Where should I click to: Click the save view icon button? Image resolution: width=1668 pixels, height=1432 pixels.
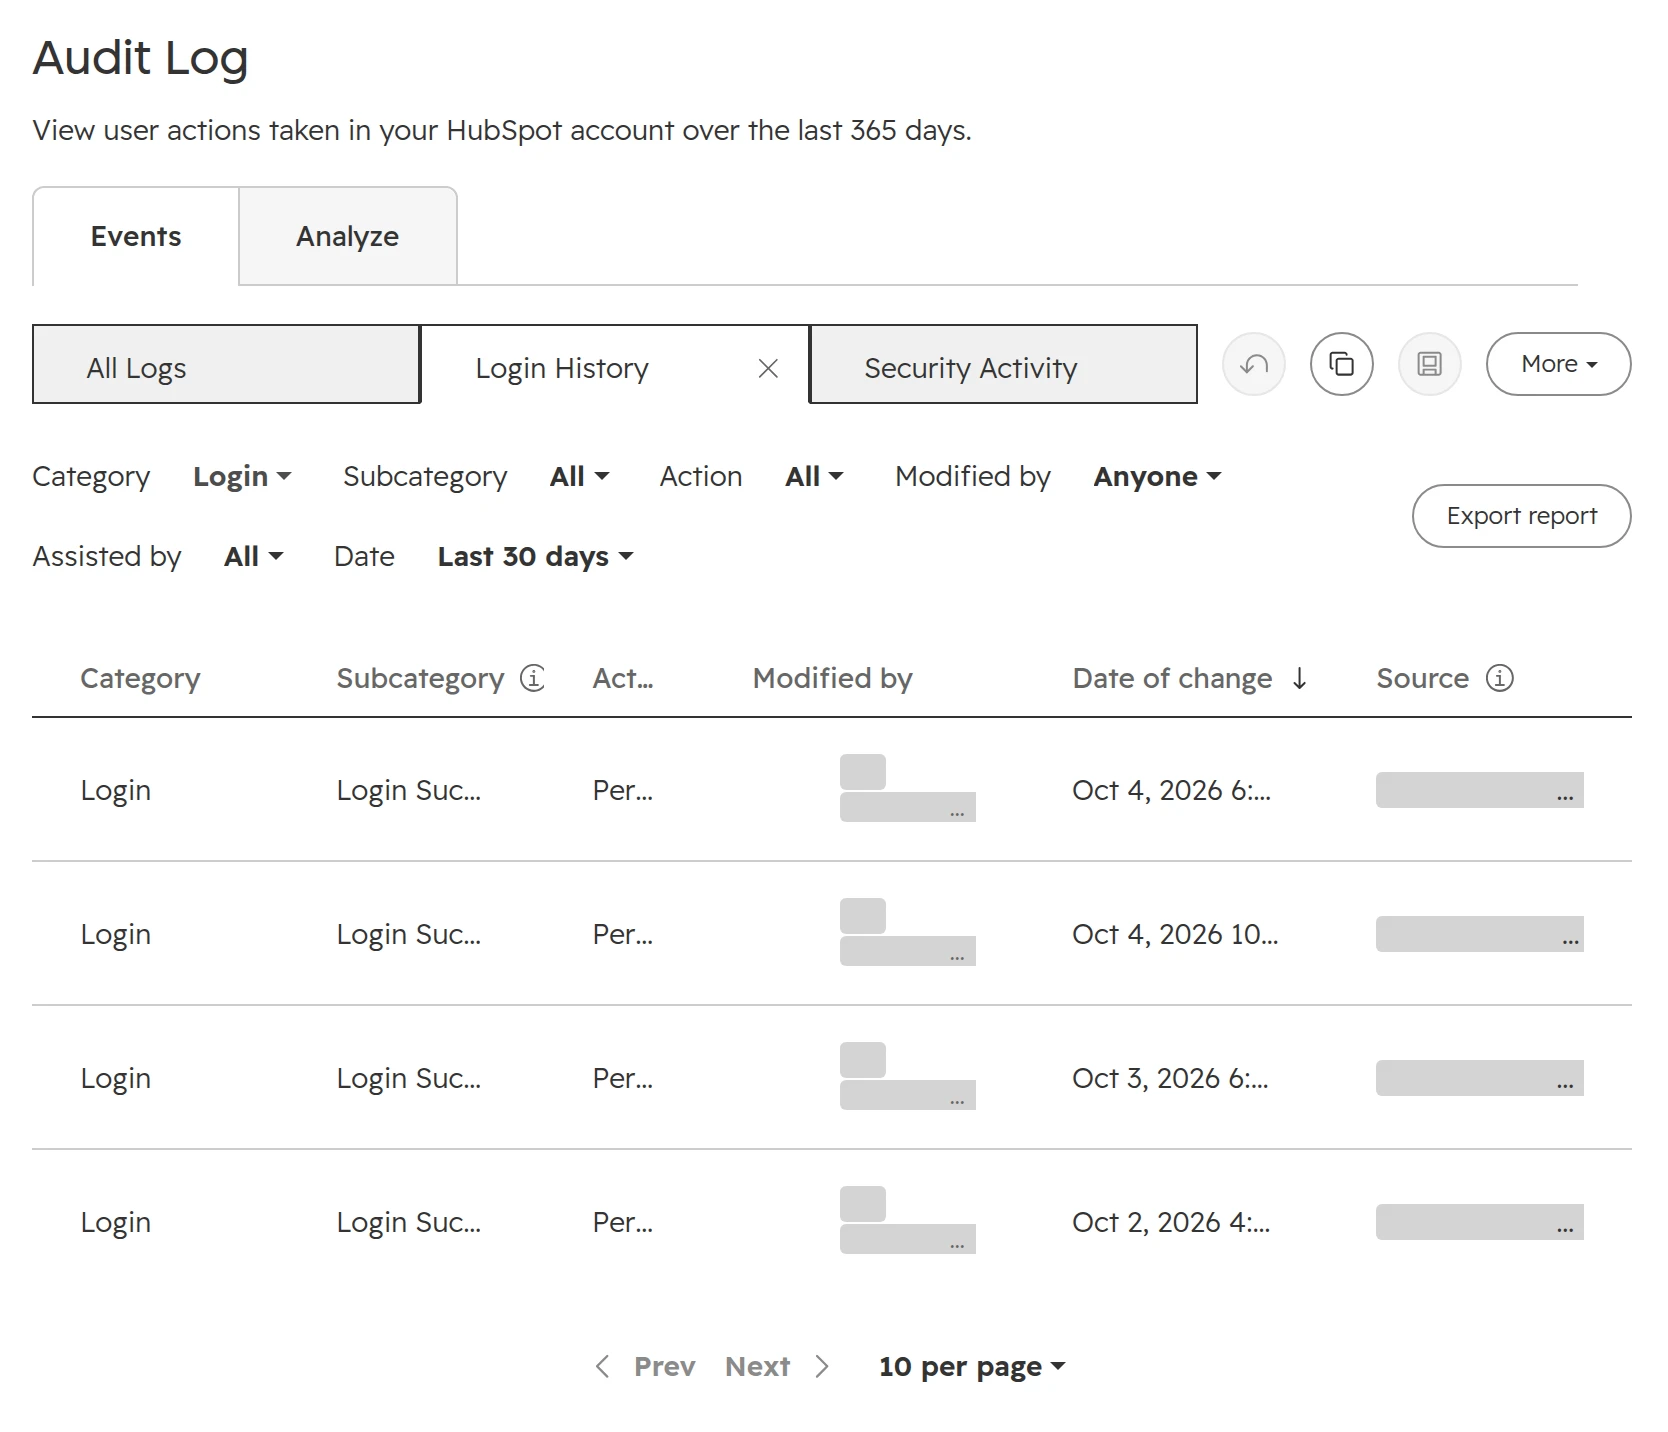click(1430, 364)
